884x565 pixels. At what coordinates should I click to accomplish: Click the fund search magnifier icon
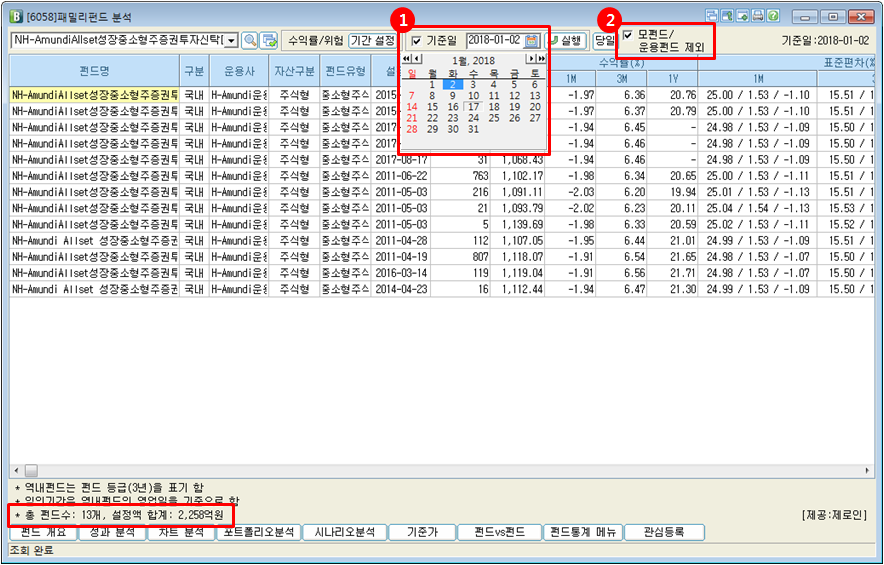pyautogui.click(x=250, y=41)
